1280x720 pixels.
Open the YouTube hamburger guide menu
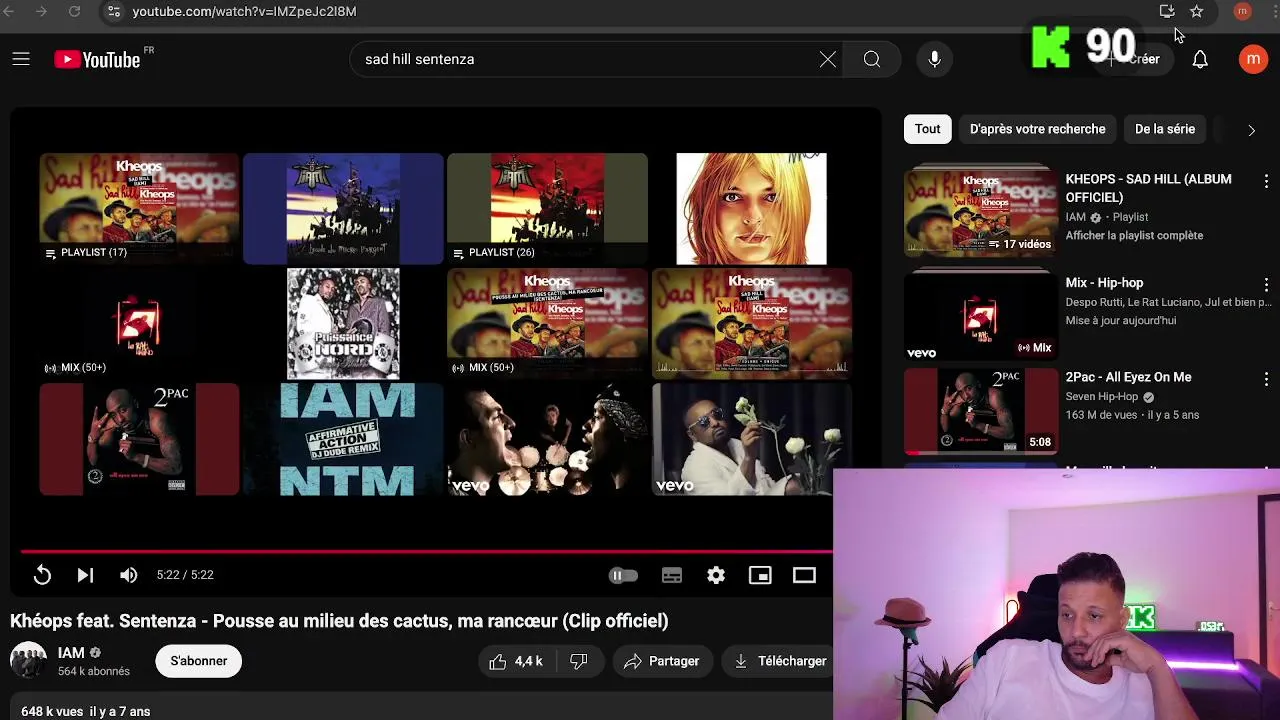[21, 59]
